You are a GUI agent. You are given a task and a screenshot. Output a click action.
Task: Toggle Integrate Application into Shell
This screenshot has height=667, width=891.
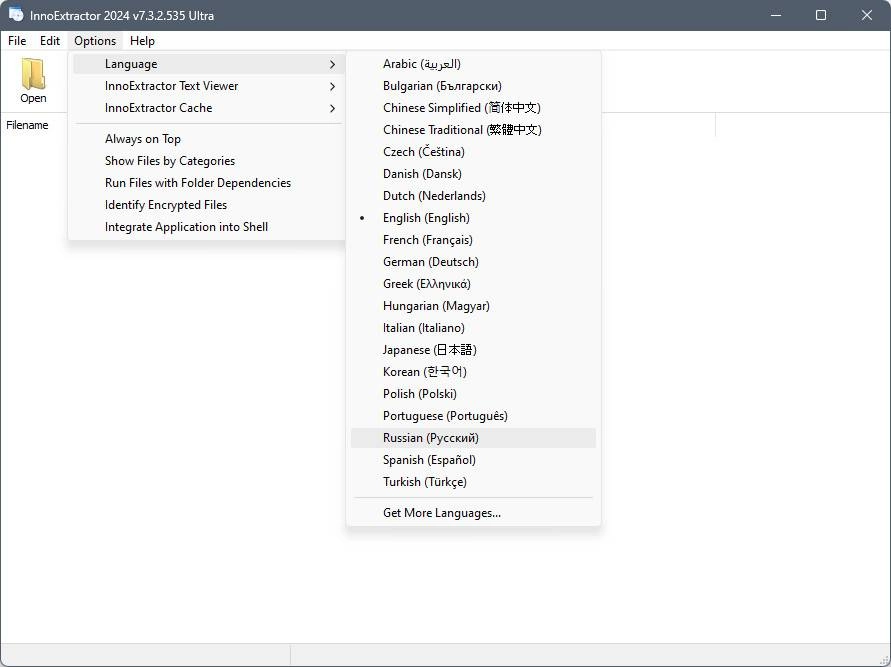pyautogui.click(x=208, y=227)
